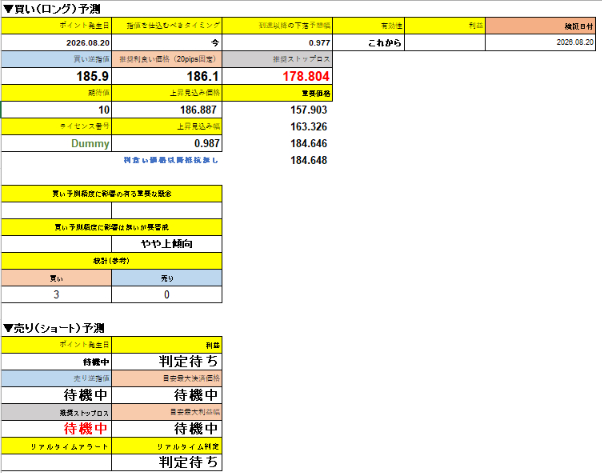602x473 pixels.
Task: Click the long-section date cell '2026.08.20' under ポイント発生日
Action: pos(56,43)
